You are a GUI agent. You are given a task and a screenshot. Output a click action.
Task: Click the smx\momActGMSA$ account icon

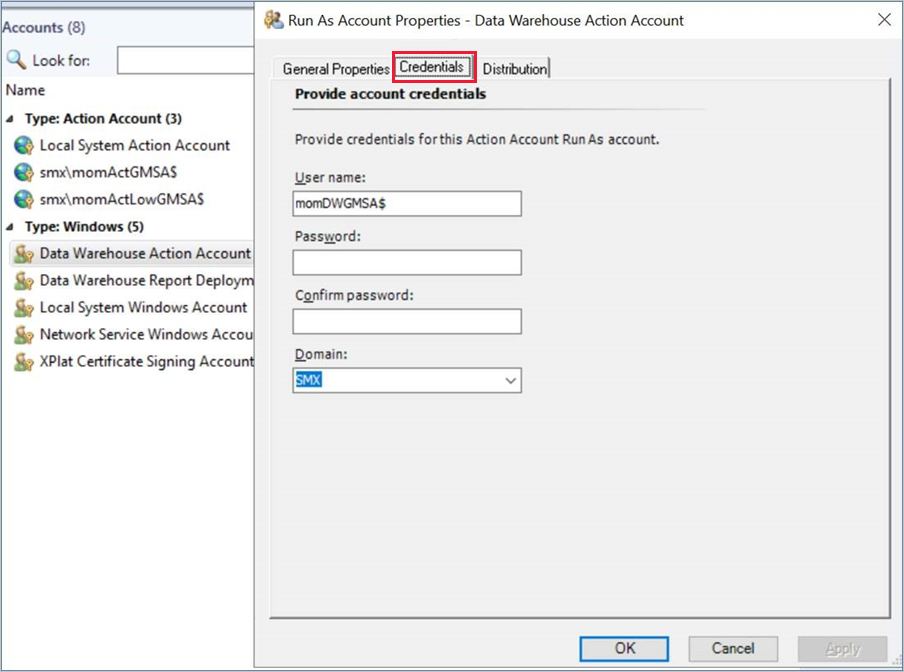pos(25,171)
